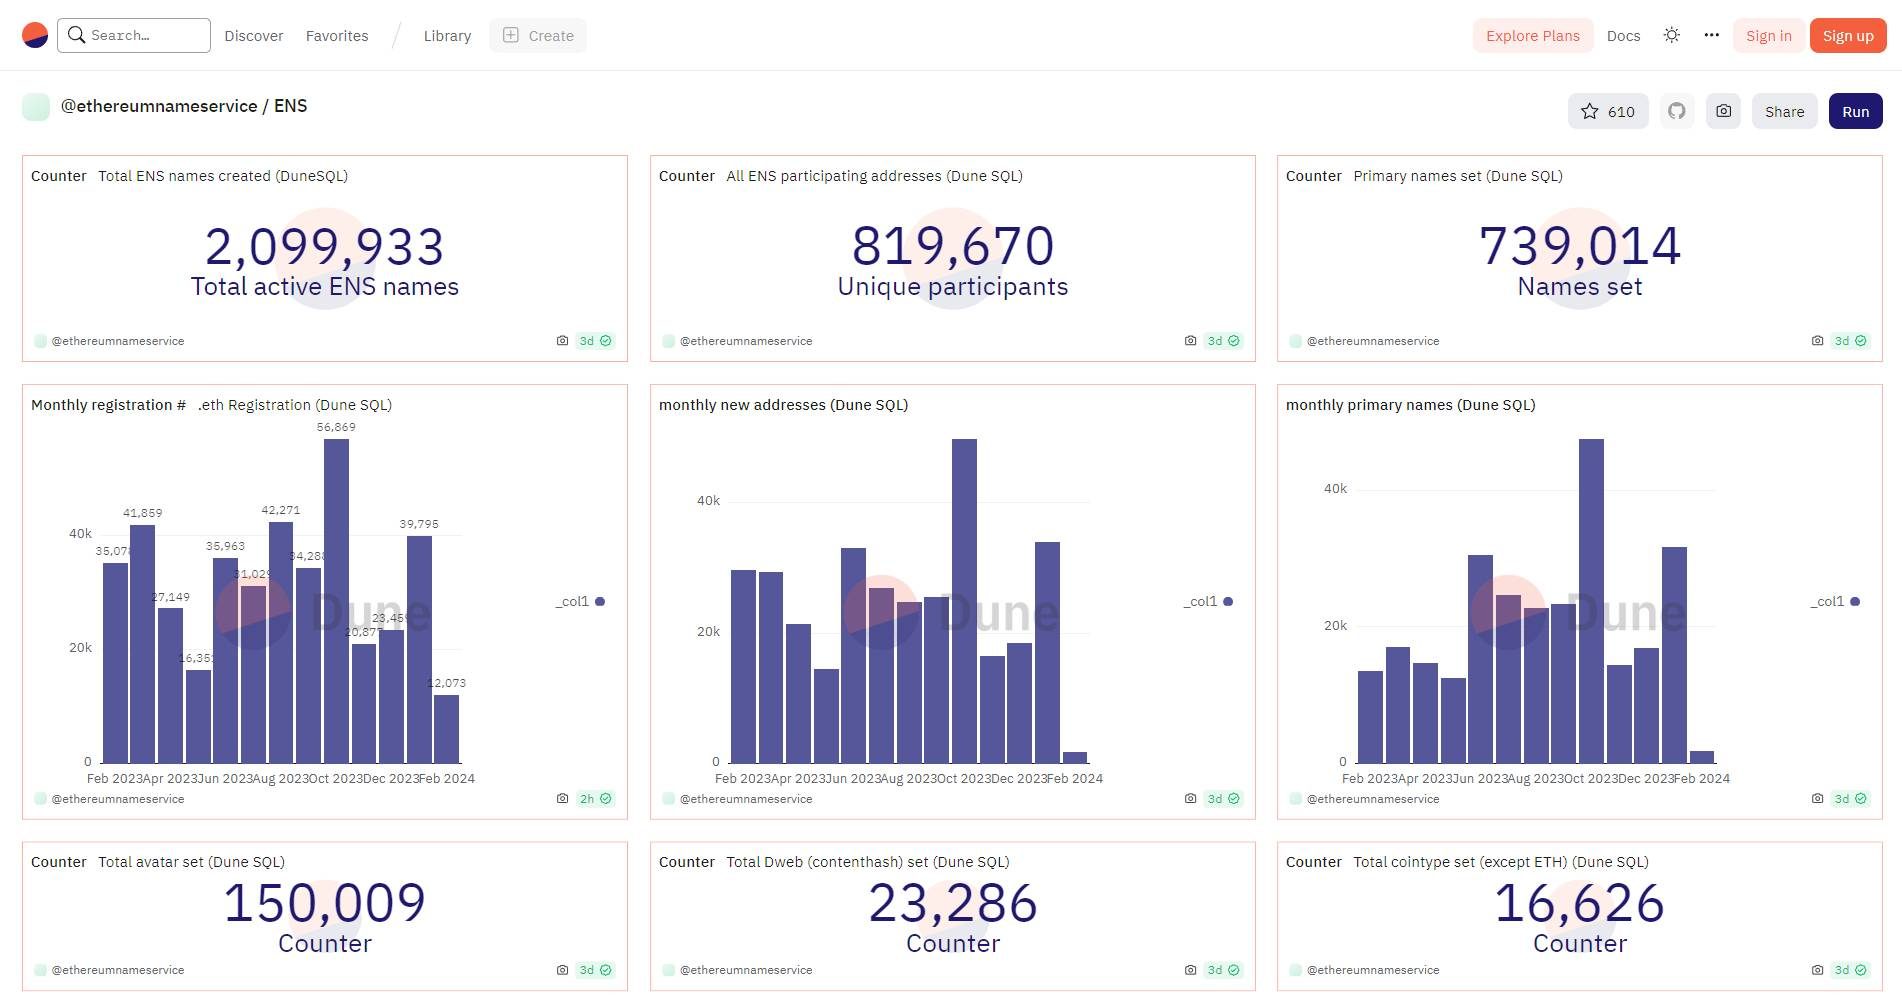Image resolution: width=1902 pixels, height=1003 pixels.
Task: Click camera icon on monthly primary names card
Action: point(1817,799)
